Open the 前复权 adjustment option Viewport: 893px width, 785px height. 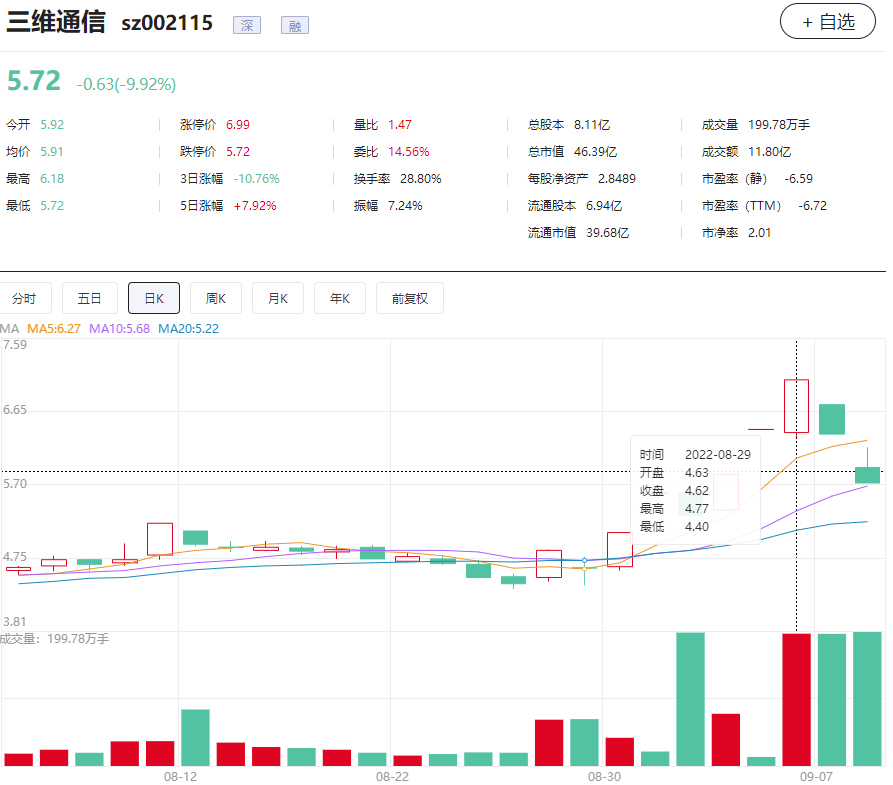click(x=409, y=298)
